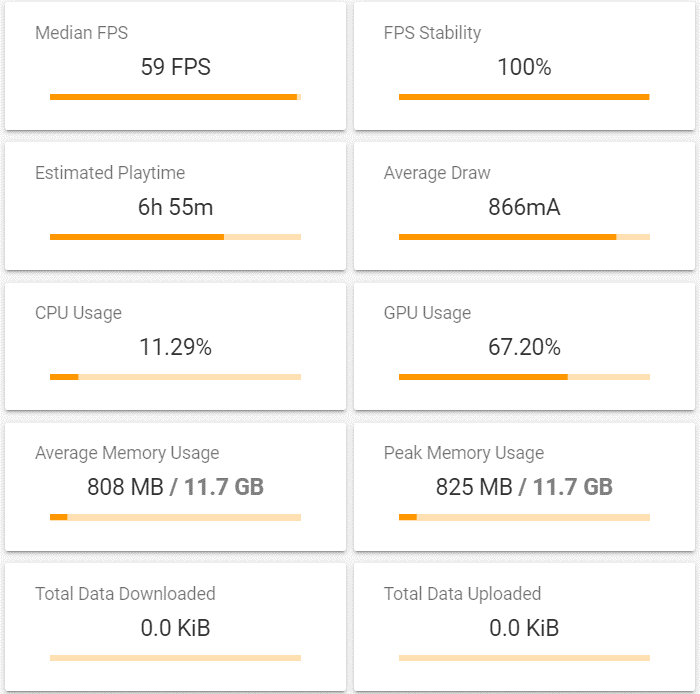Click the 825 MB peak memory value
The width and height of the screenshot is (700, 694).
473,488
